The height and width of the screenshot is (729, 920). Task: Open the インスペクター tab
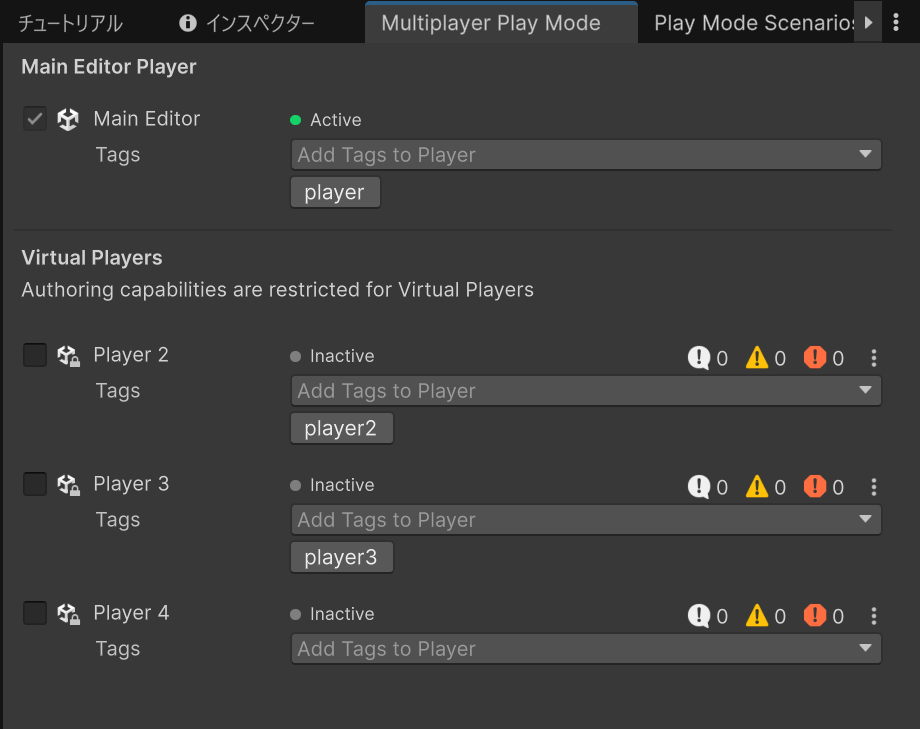[x=246, y=23]
